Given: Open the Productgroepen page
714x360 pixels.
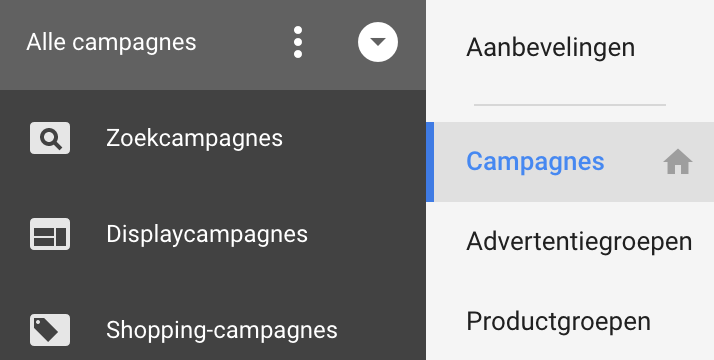Looking at the screenshot, I should click(558, 322).
